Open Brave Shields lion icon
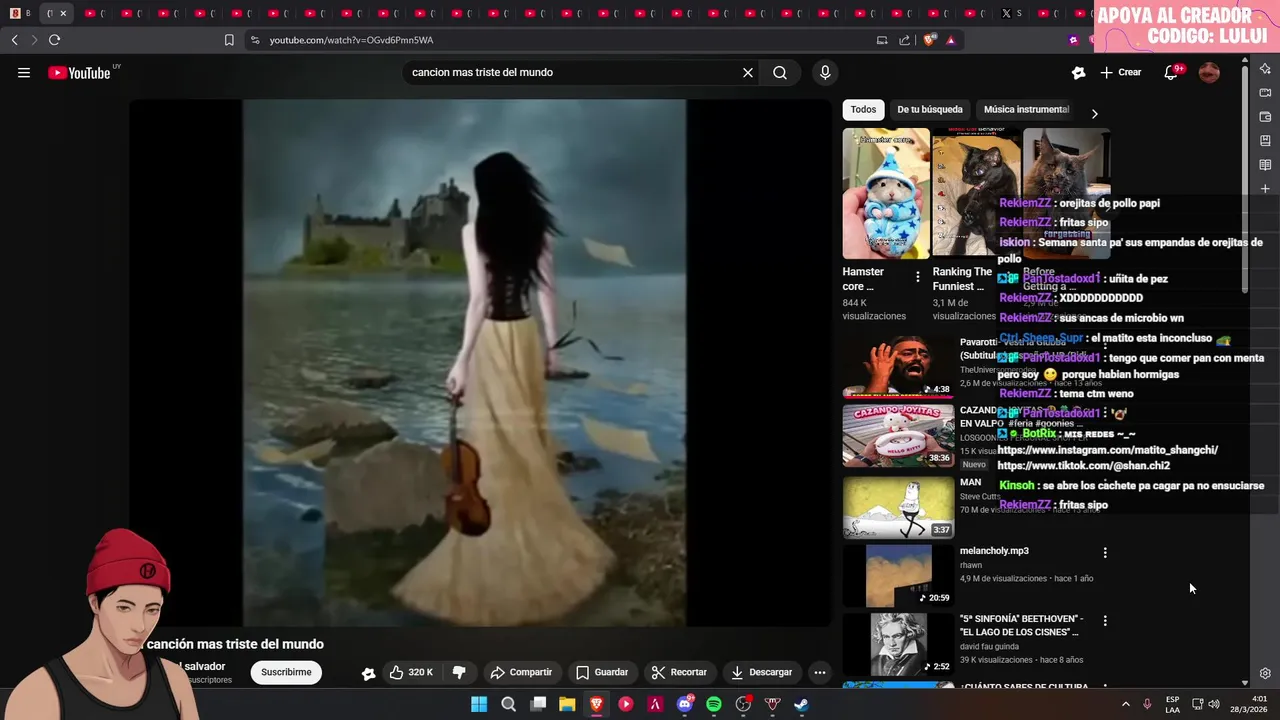1280x720 pixels. [930, 40]
